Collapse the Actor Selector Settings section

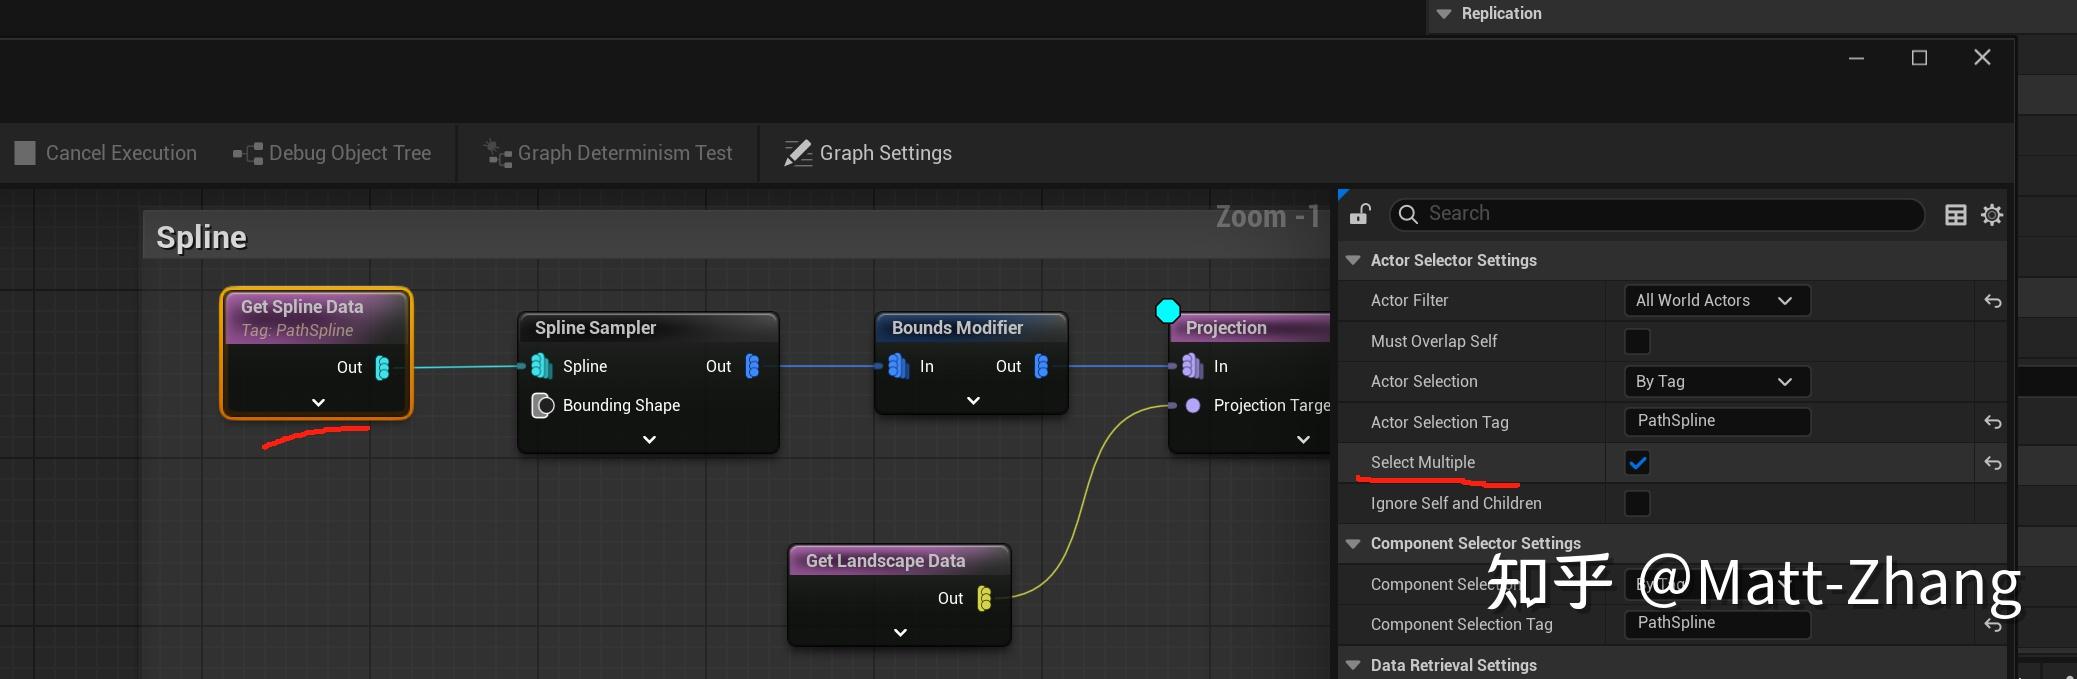(x=1353, y=260)
